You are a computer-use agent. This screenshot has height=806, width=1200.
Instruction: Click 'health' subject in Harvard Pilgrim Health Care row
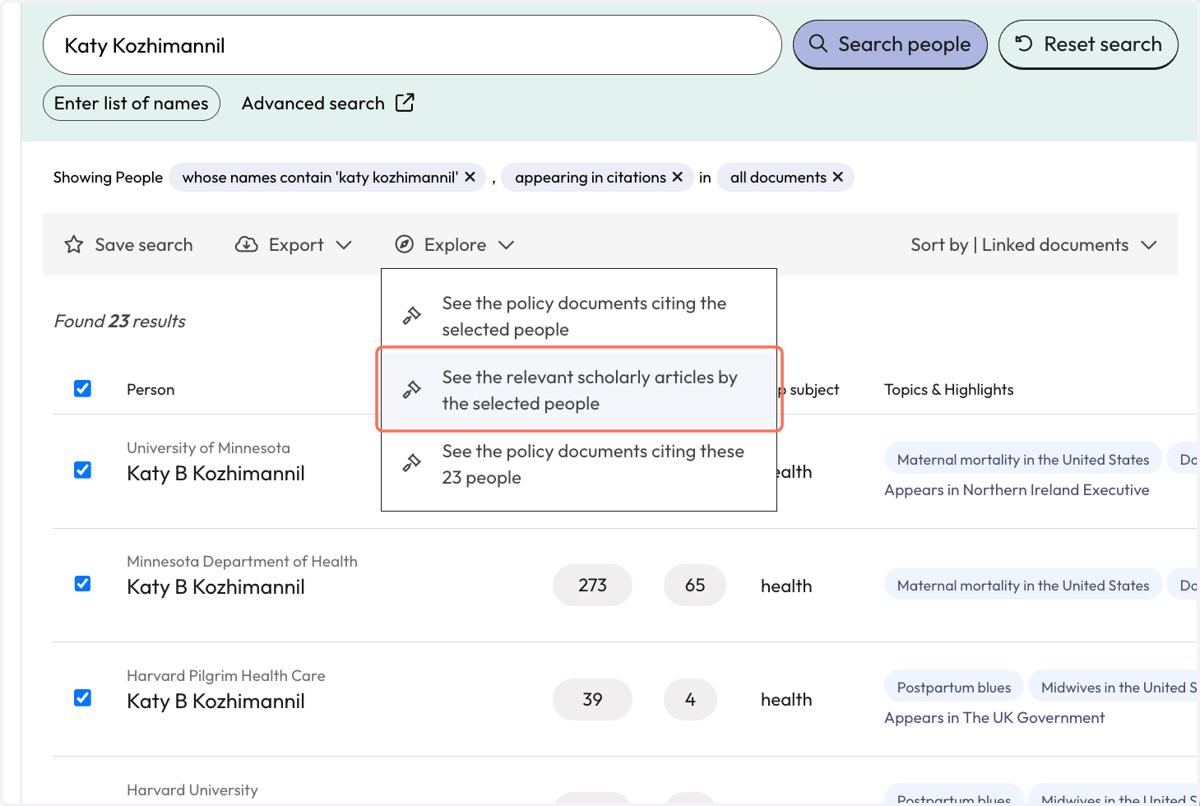coord(786,700)
